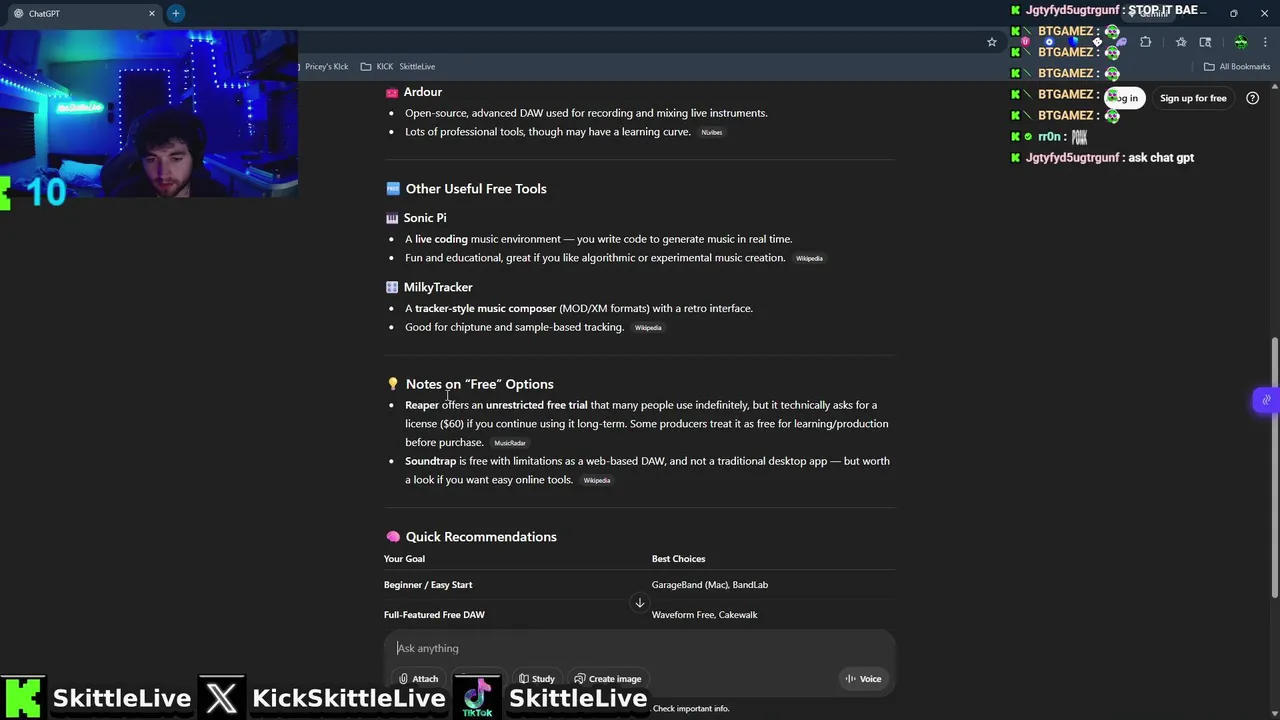Click the bold word Soundtrap
Viewport: 1280px width, 720px height.
click(430, 461)
